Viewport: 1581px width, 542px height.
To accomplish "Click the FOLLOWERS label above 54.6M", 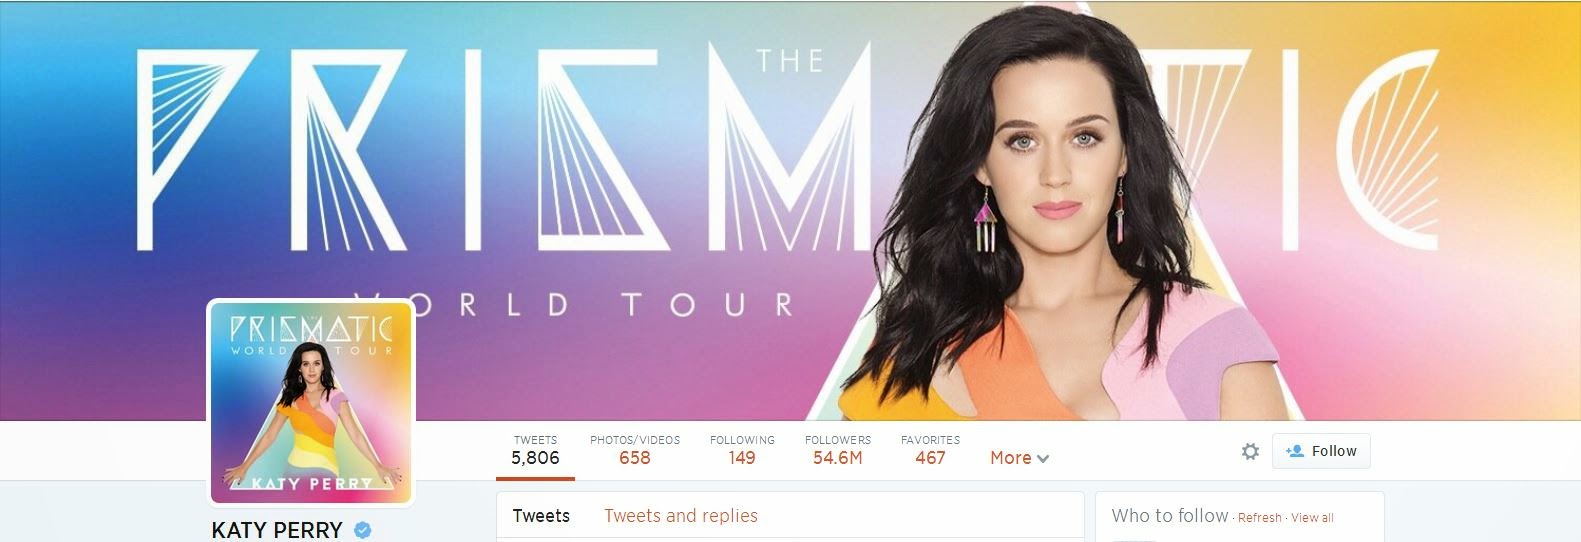I will [838, 440].
